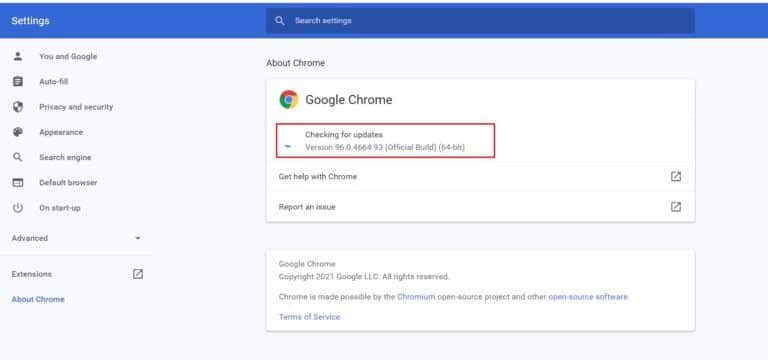
Task: Click the Appearance palette icon
Action: [x=18, y=132]
